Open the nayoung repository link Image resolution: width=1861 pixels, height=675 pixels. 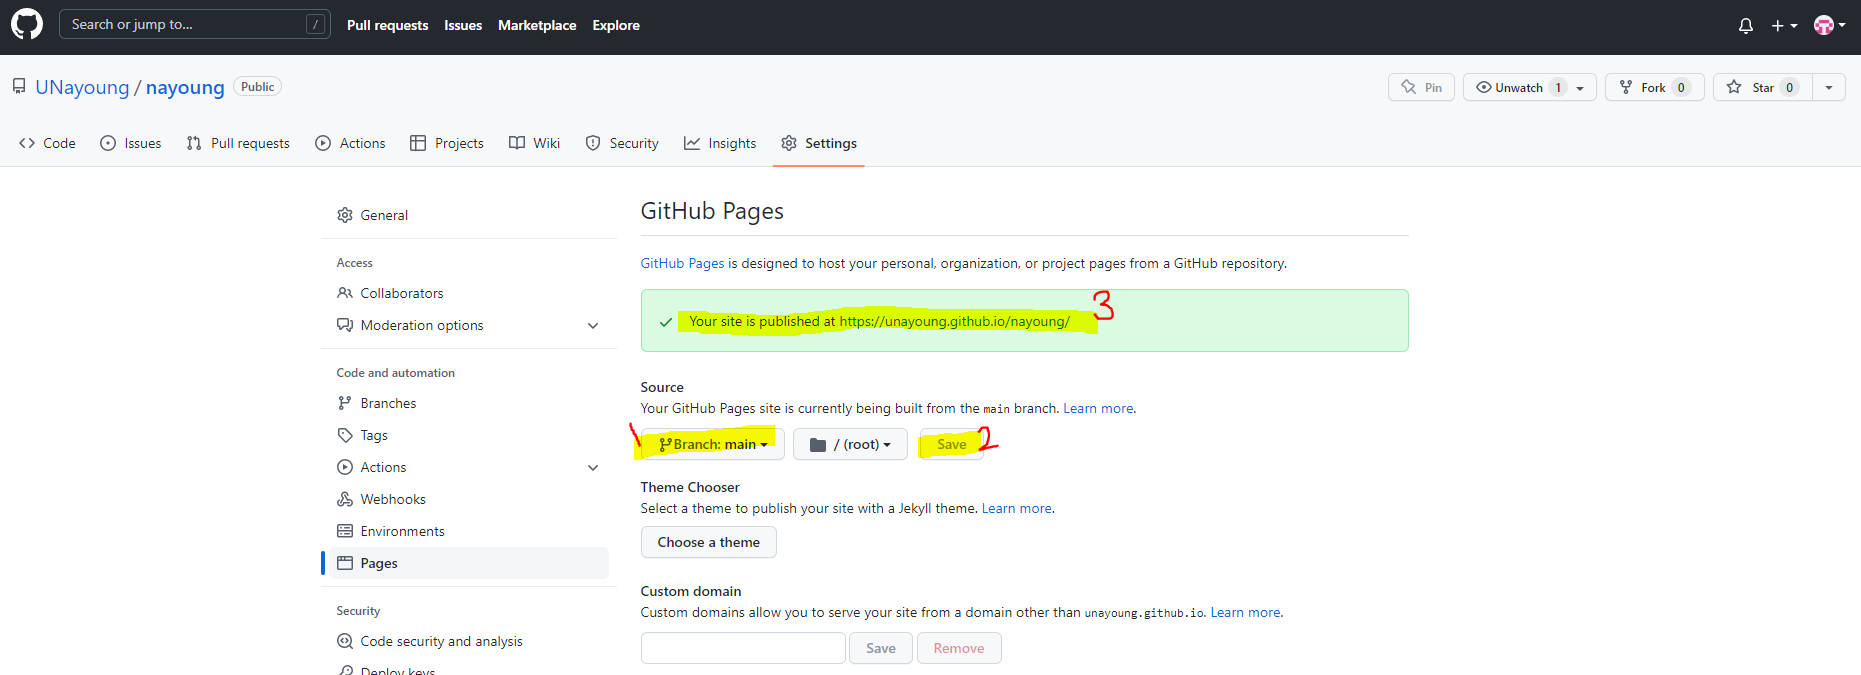click(x=185, y=87)
